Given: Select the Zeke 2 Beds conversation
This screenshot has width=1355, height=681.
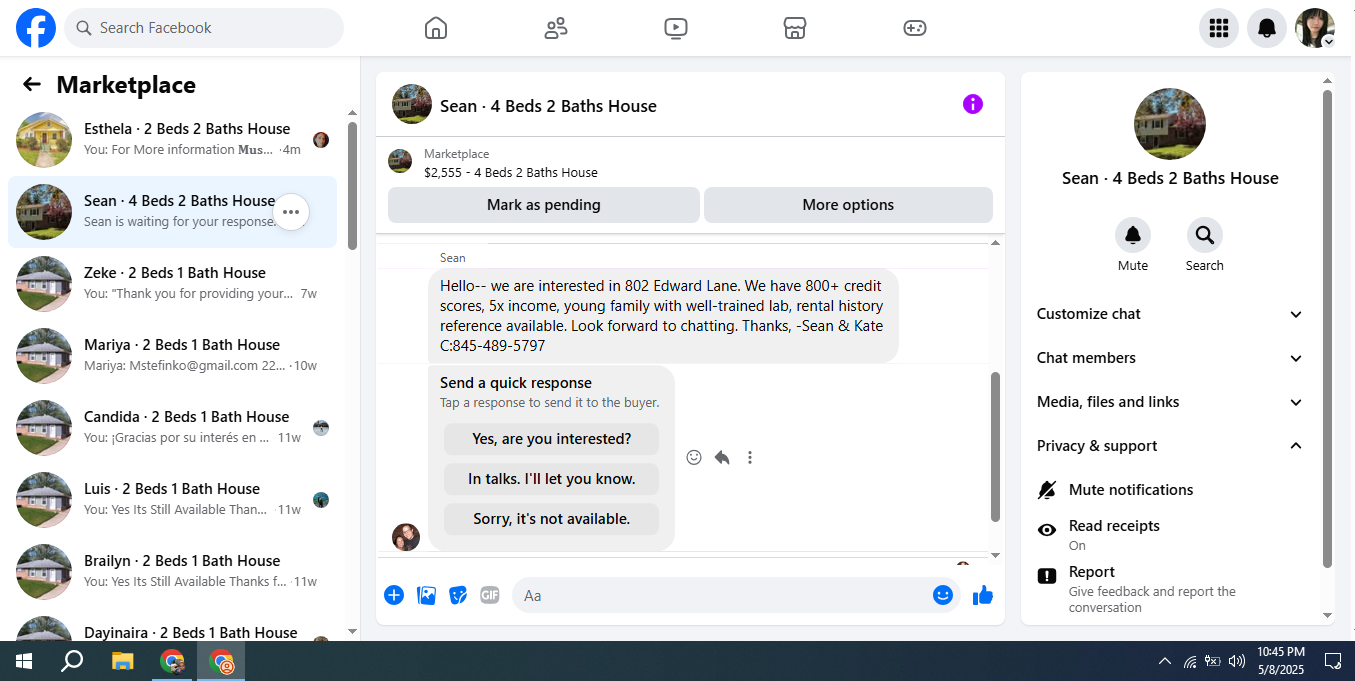Looking at the screenshot, I should coord(172,284).
